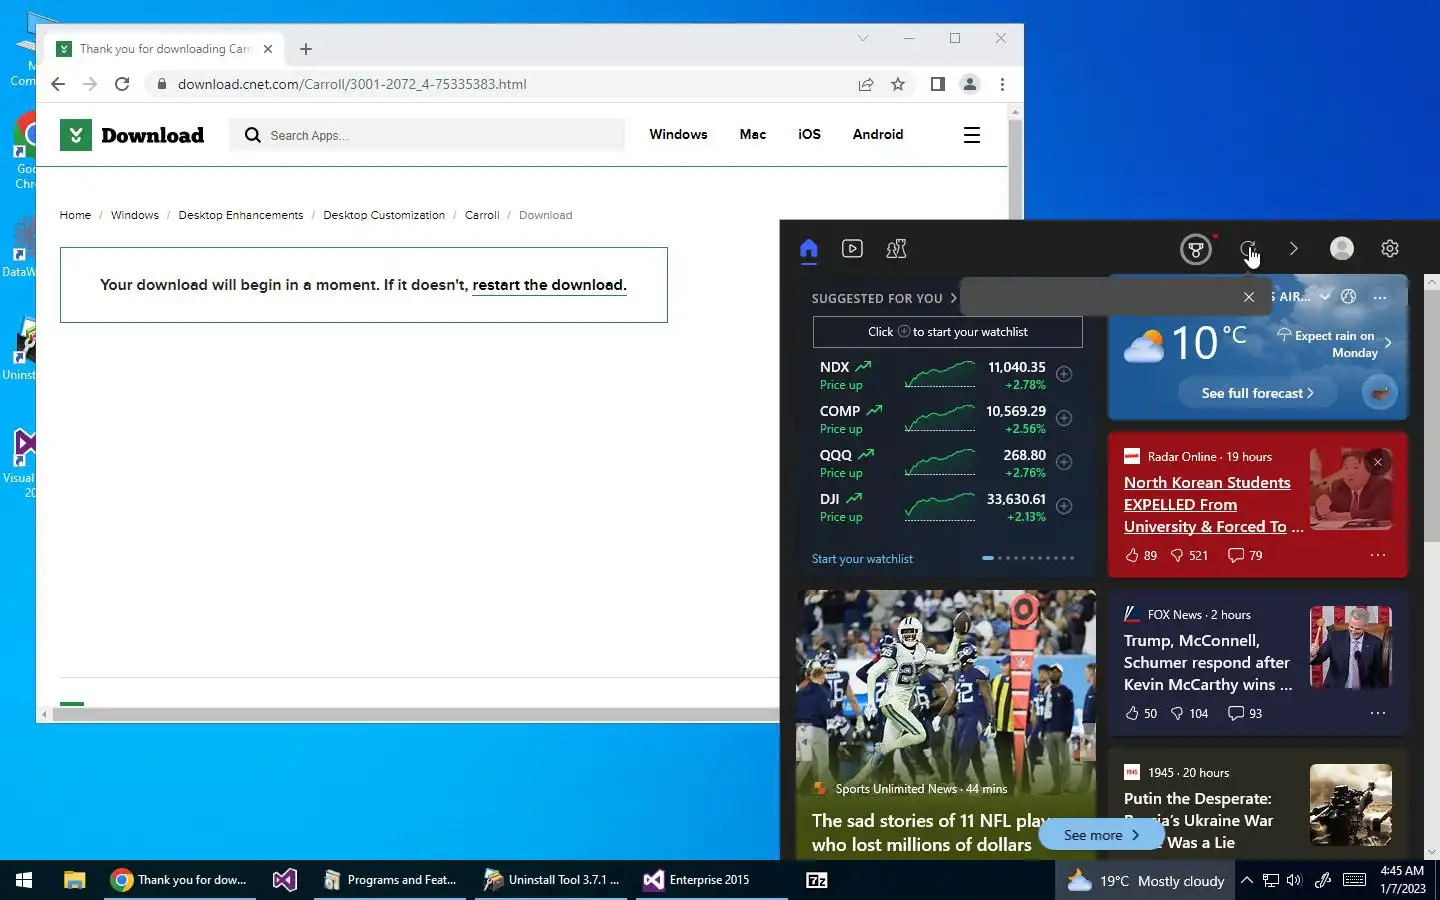Open the Windows category menu

pyautogui.click(x=678, y=134)
